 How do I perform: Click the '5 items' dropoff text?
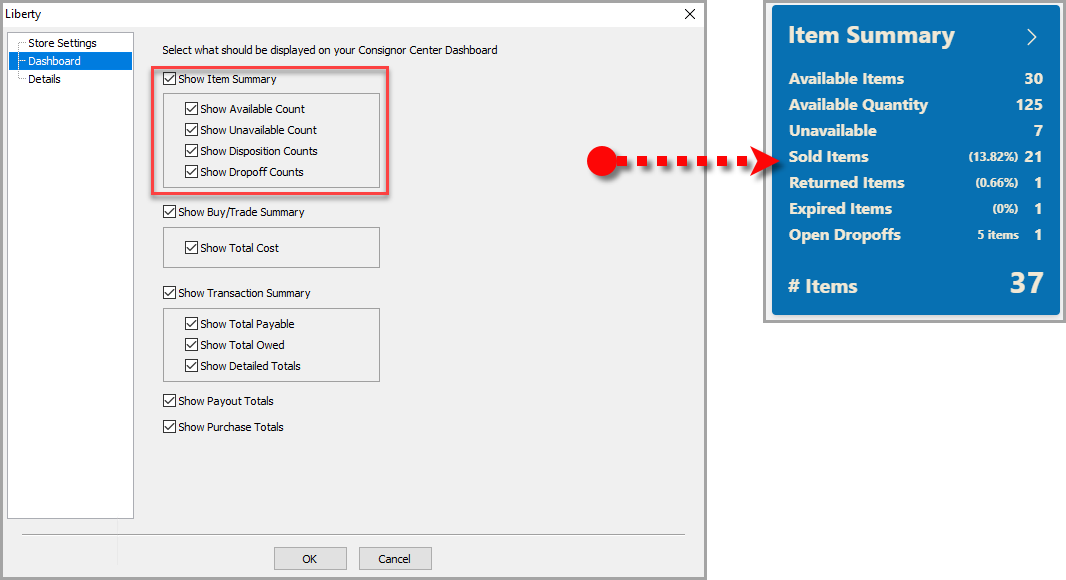click(998, 235)
